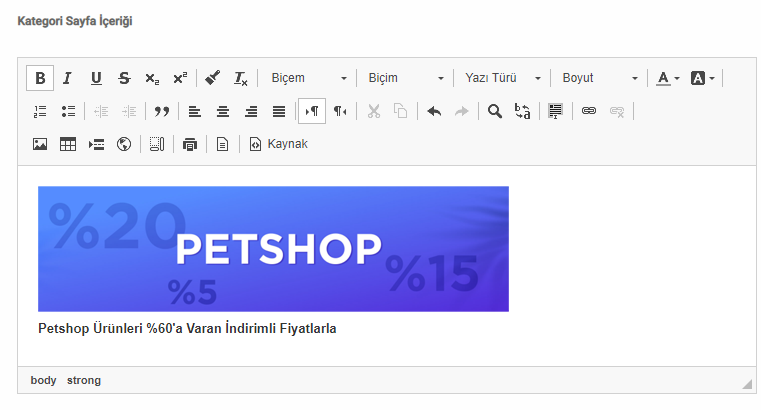778x410 pixels.
Task: Insert a link with chain icon
Action: [589, 111]
